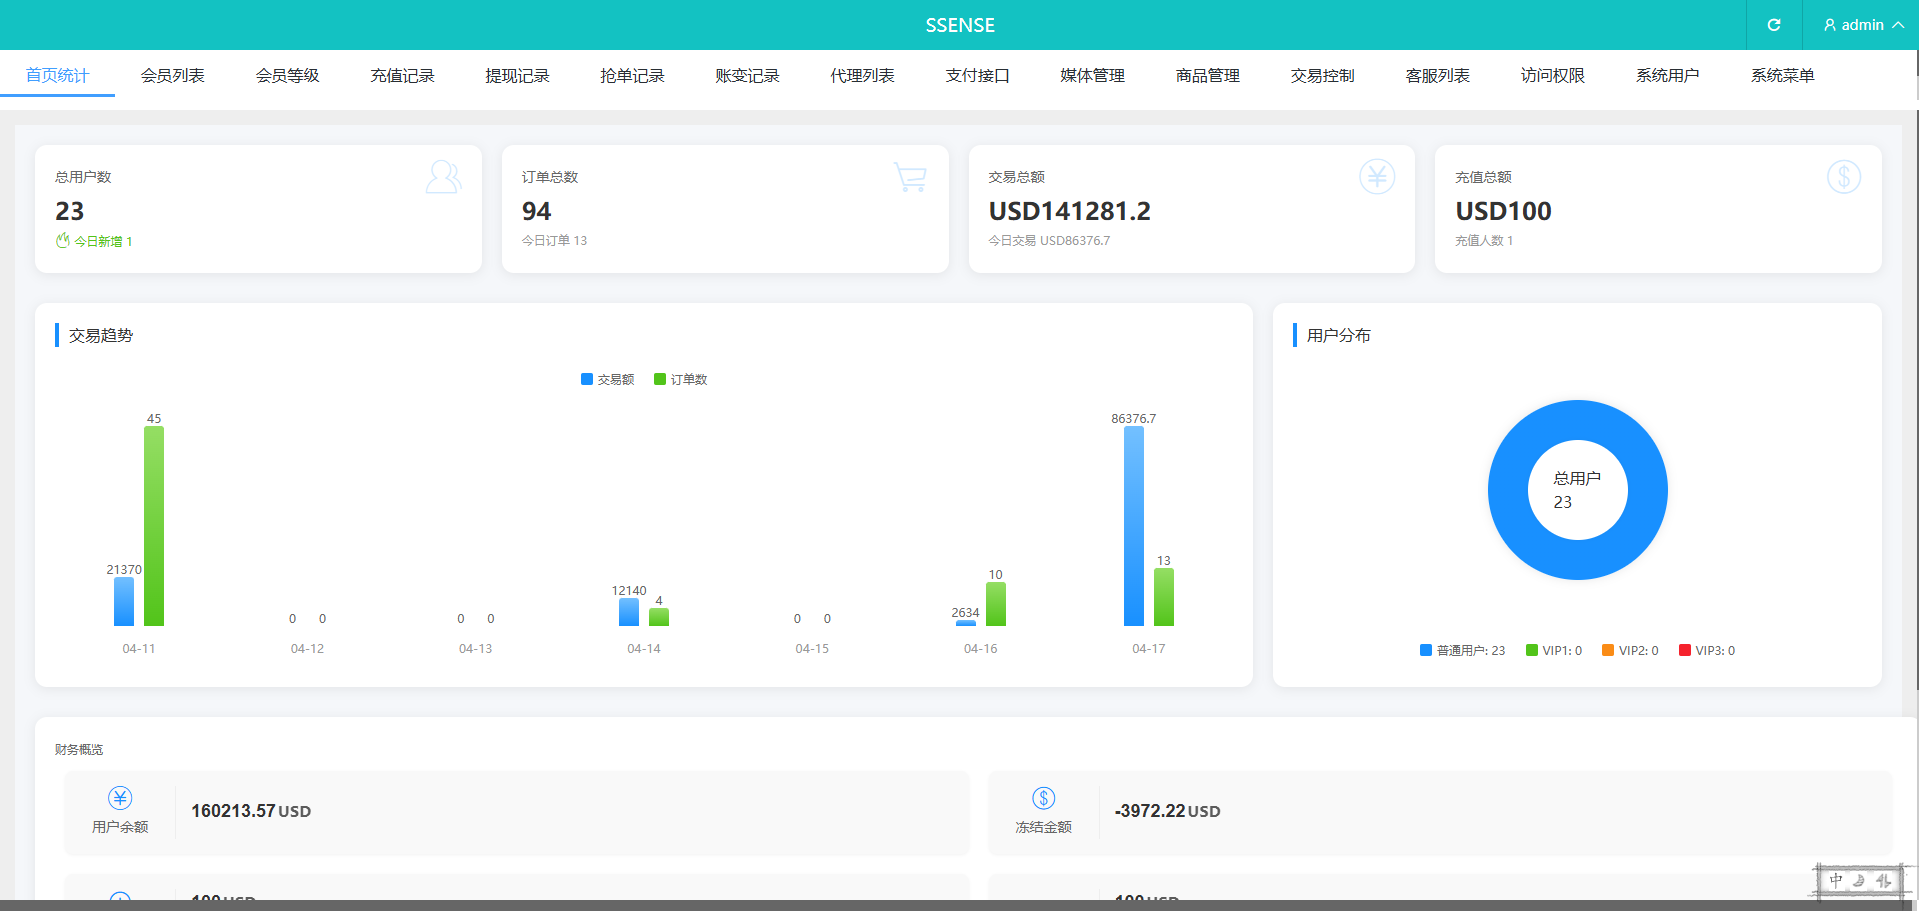Click the input method indicator in corner
Viewport: 1919px width, 911px height.
(x=1861, y=881)
